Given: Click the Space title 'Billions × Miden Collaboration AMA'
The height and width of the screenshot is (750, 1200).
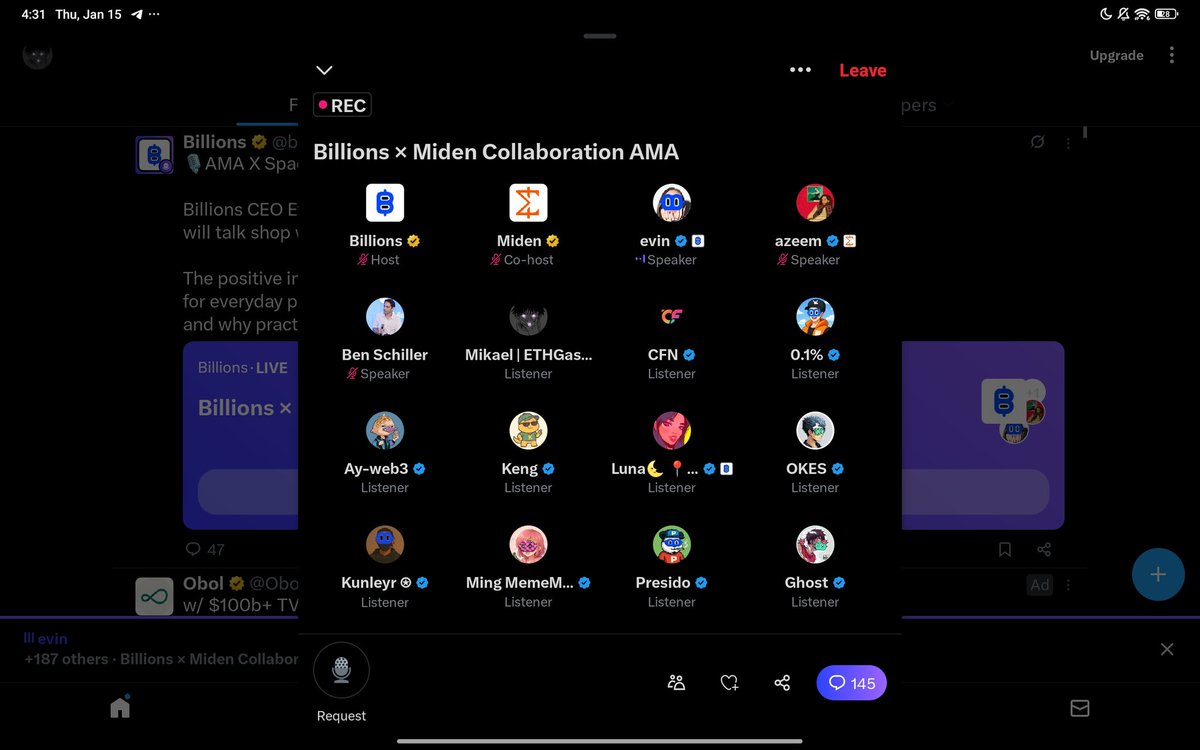Looking at the screenshot, I should 496,152.
